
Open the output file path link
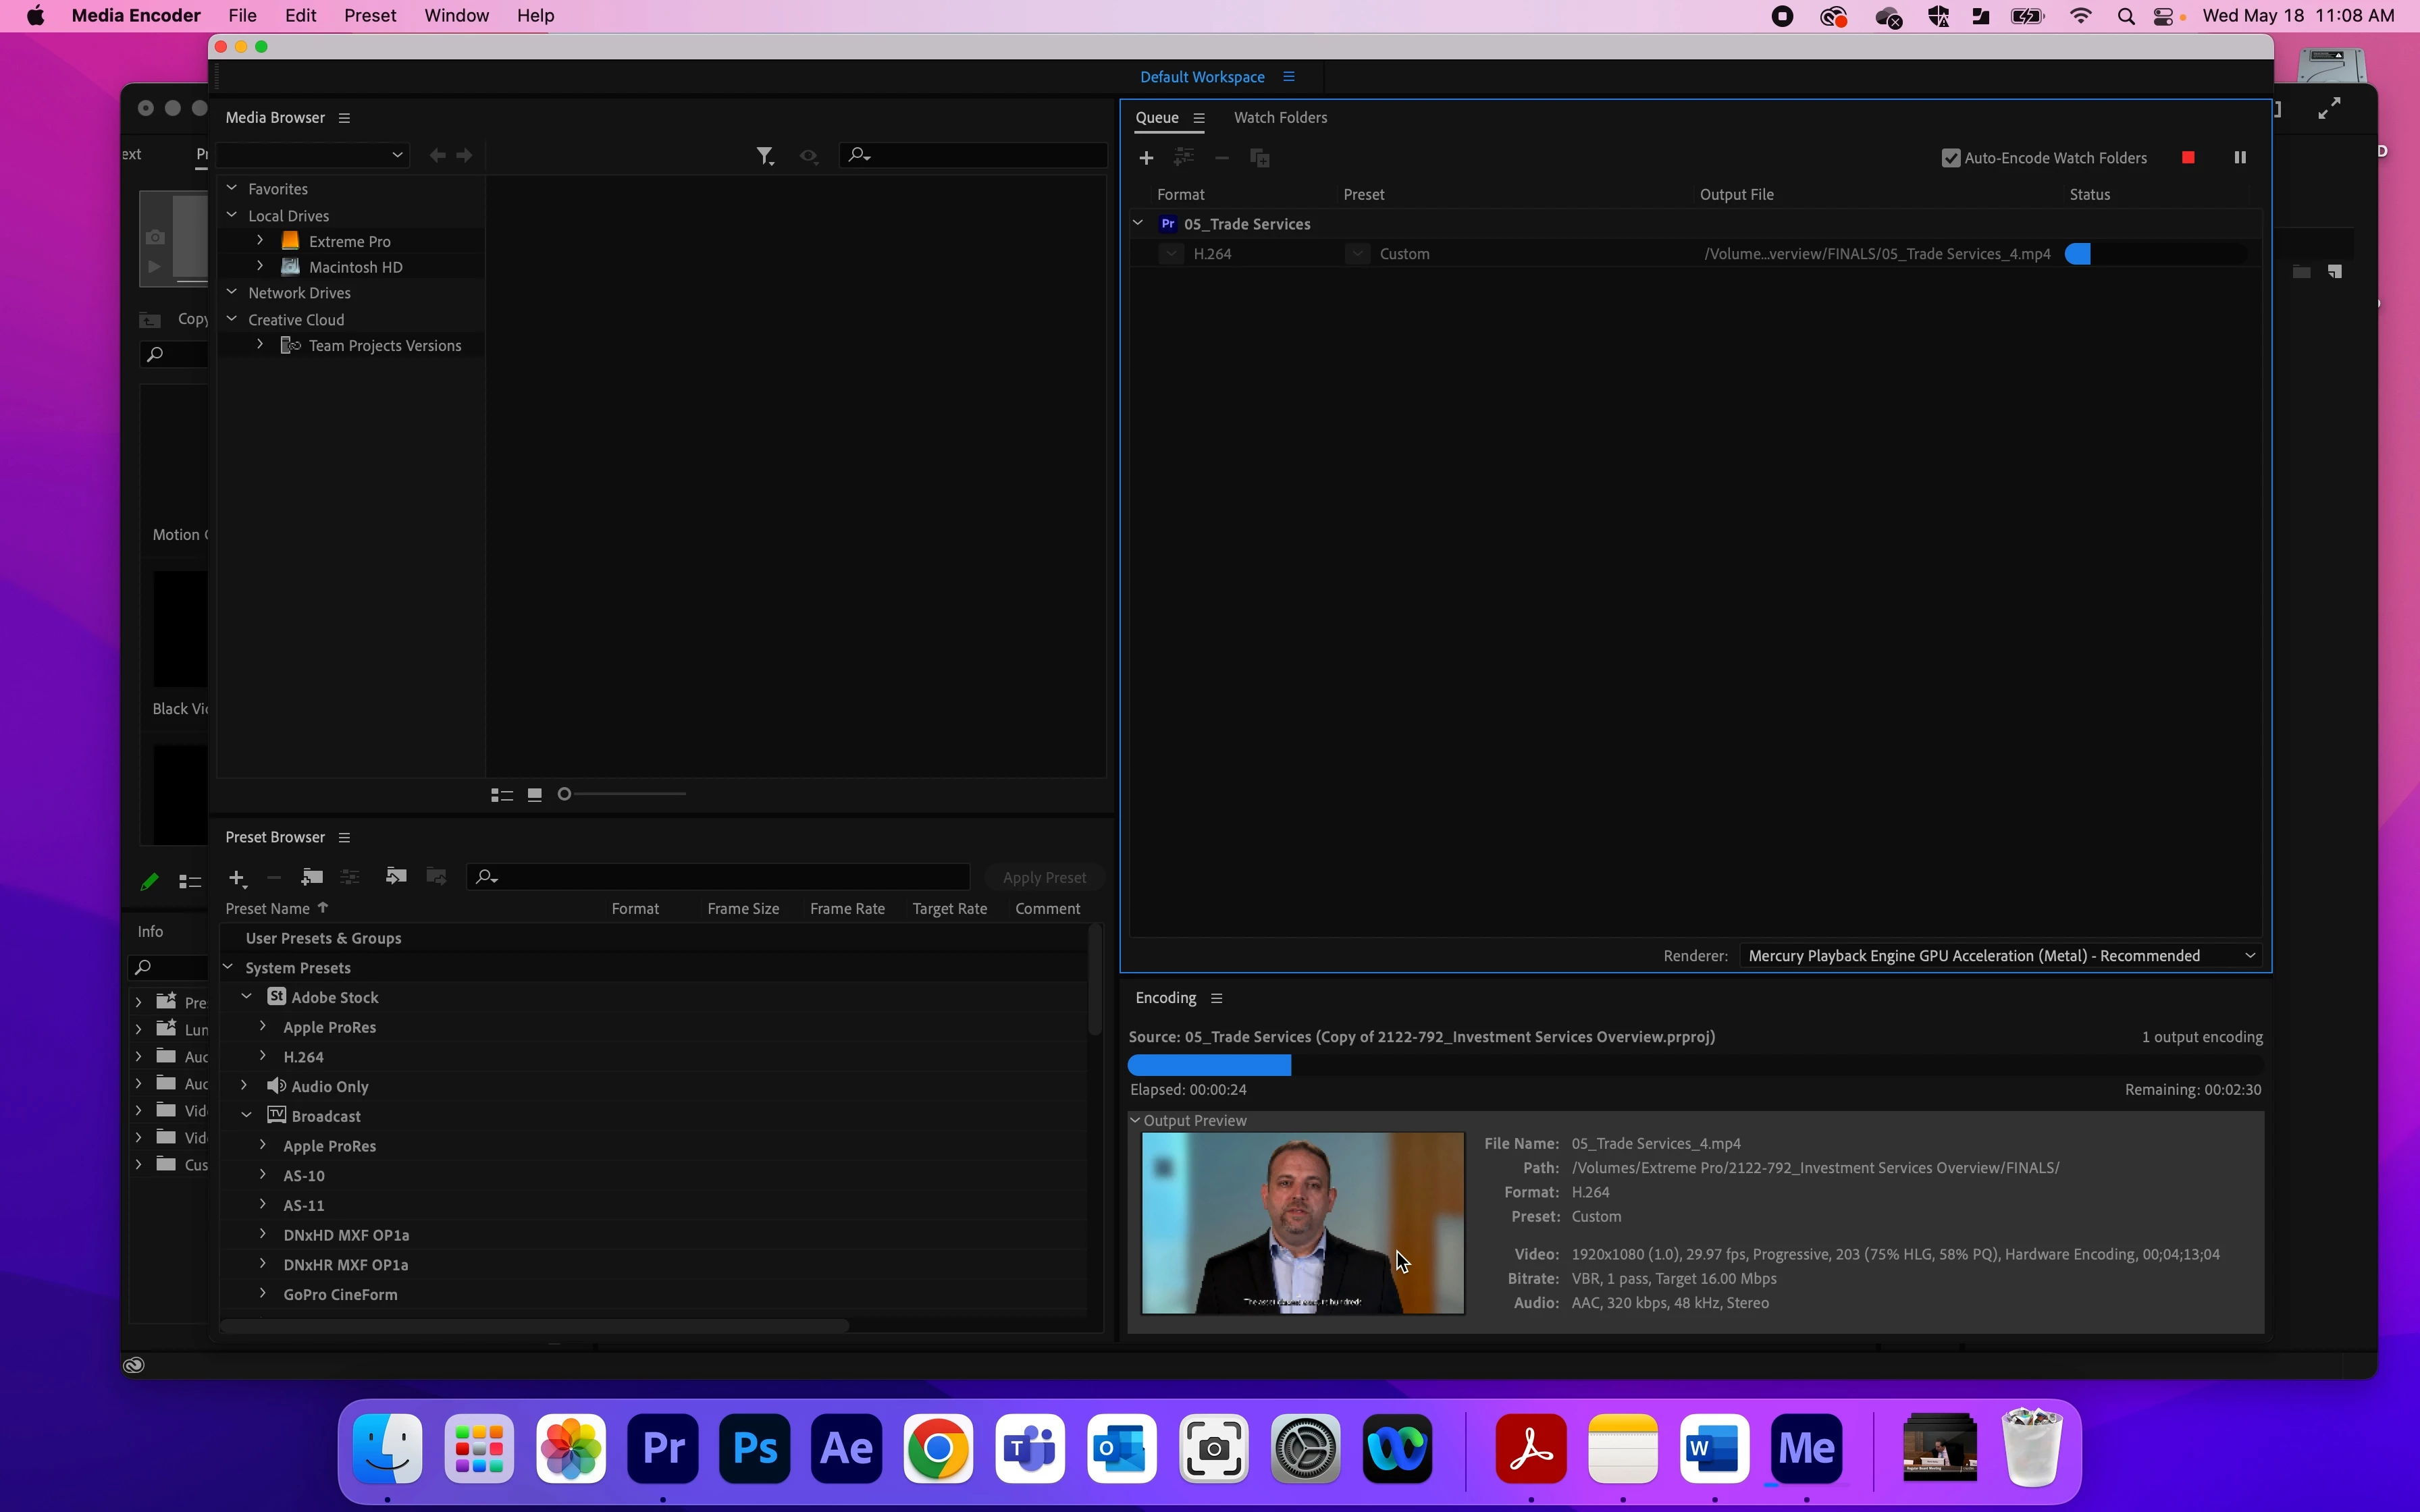point(1877,254)
